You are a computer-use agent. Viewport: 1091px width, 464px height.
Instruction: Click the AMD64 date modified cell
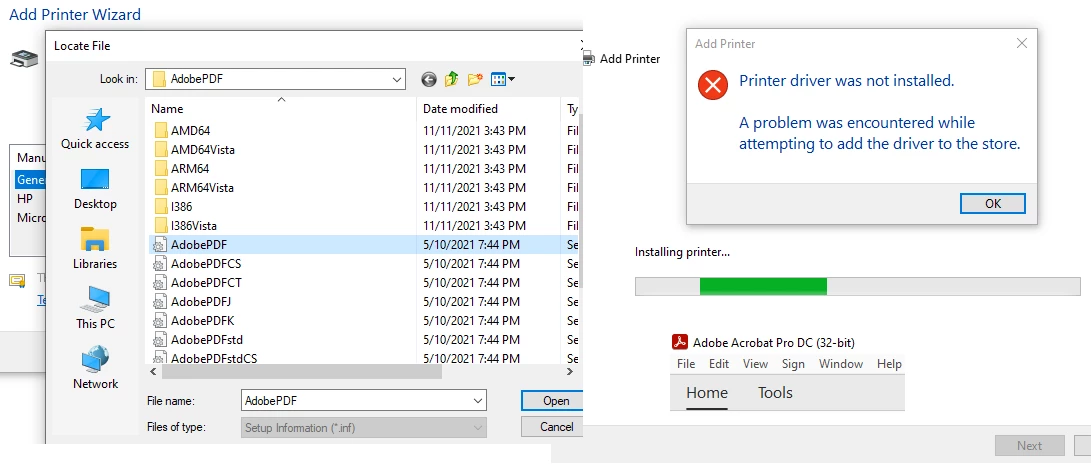coord(475,130)
